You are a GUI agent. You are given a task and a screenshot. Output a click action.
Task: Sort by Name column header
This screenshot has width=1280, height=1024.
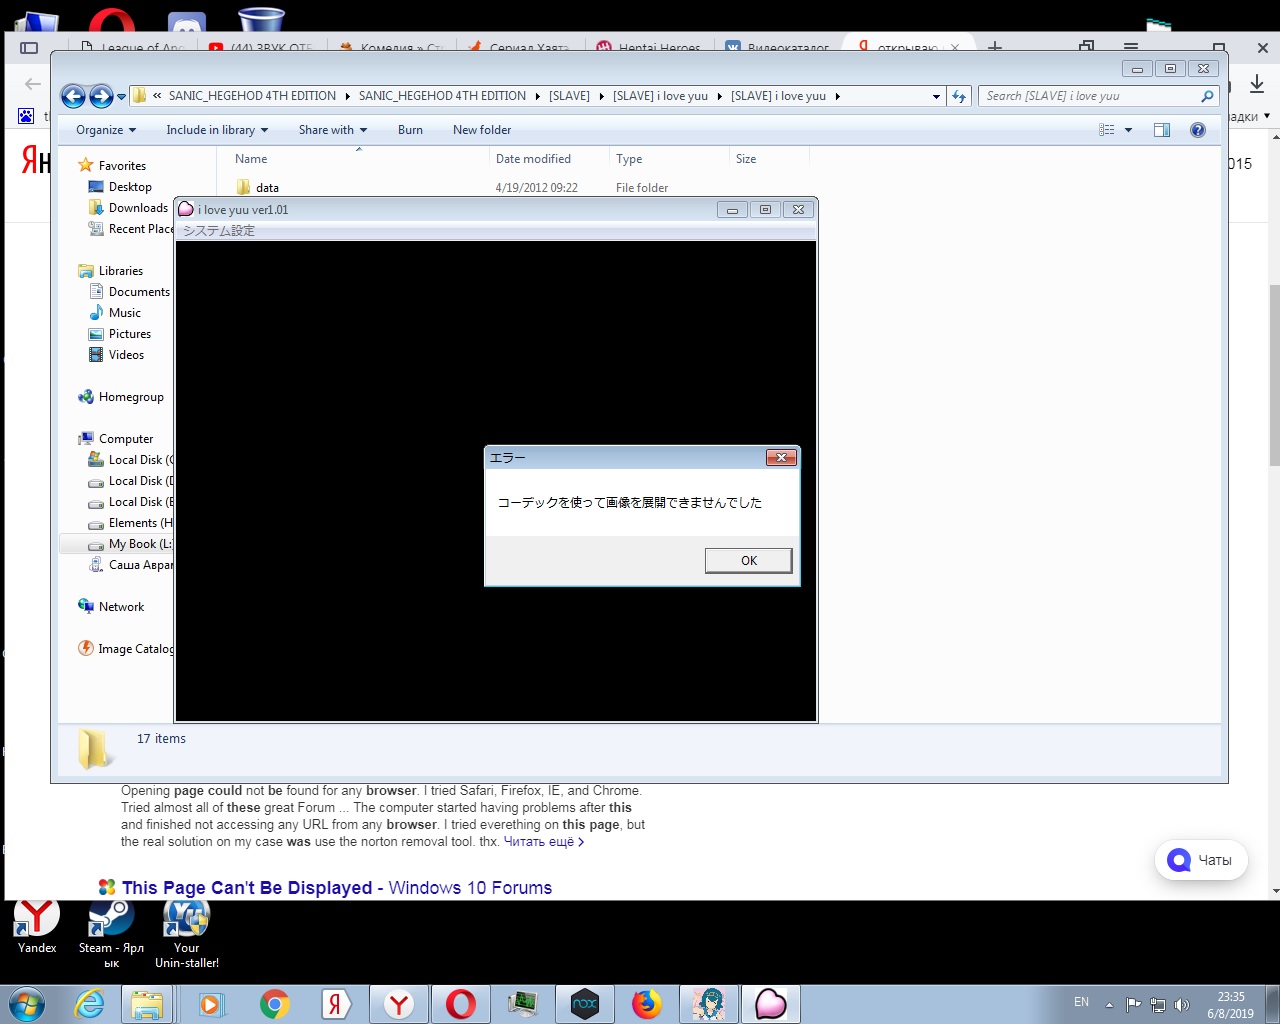coord(251,159)
